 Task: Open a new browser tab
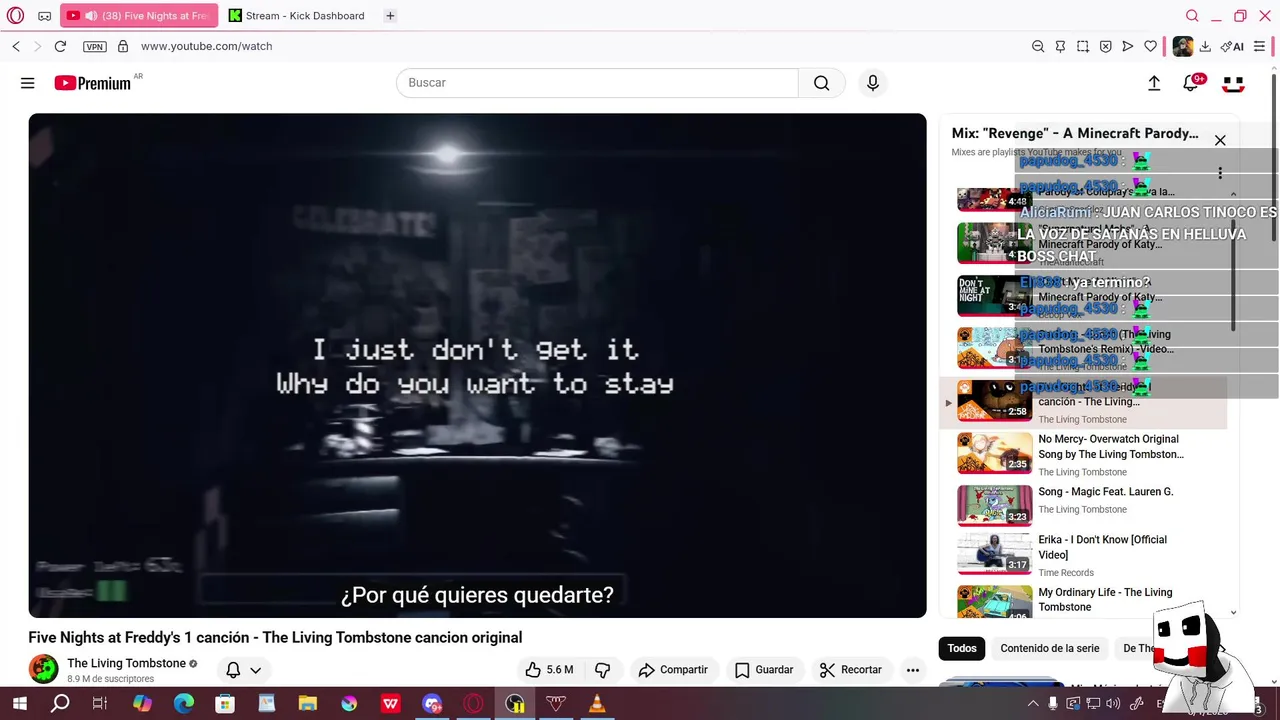390,16
